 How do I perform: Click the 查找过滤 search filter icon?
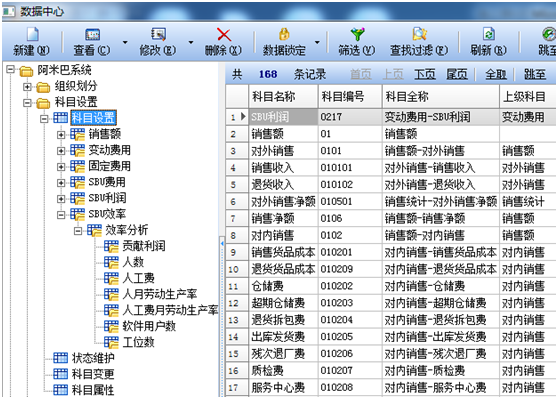pyautogui.click(x=419, y=35)
